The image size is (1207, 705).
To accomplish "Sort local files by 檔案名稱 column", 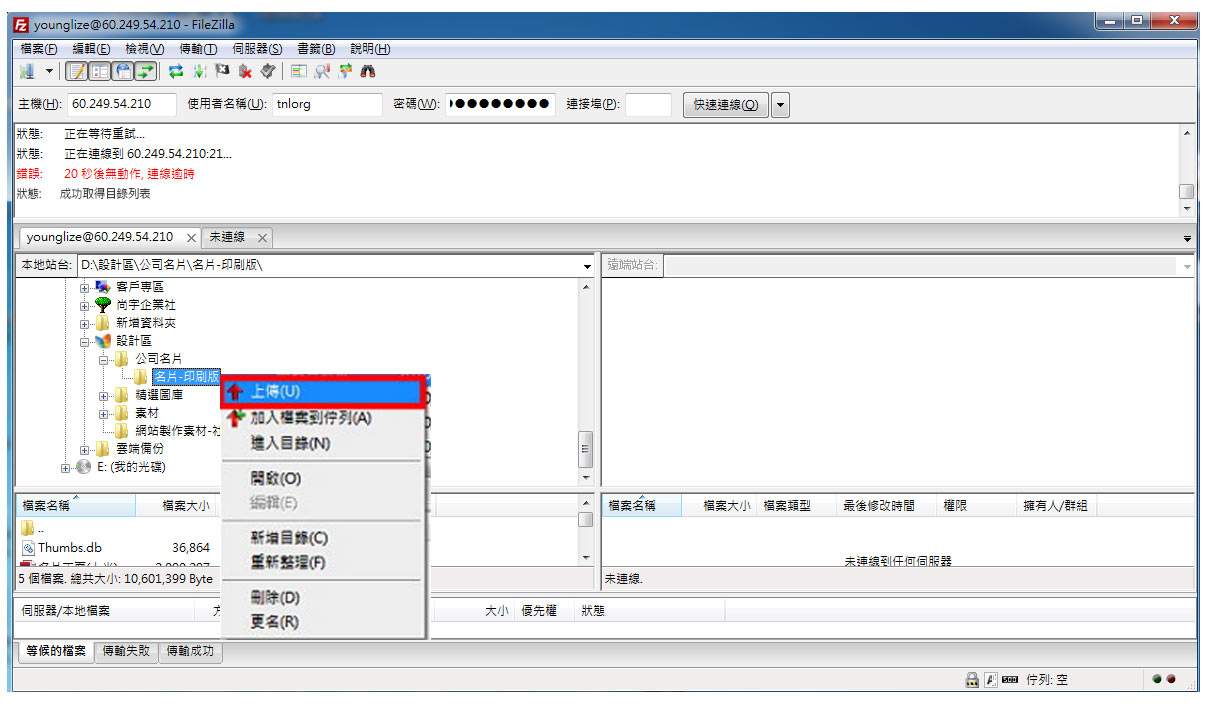I will pyautogui.click(x=76, y=506).
